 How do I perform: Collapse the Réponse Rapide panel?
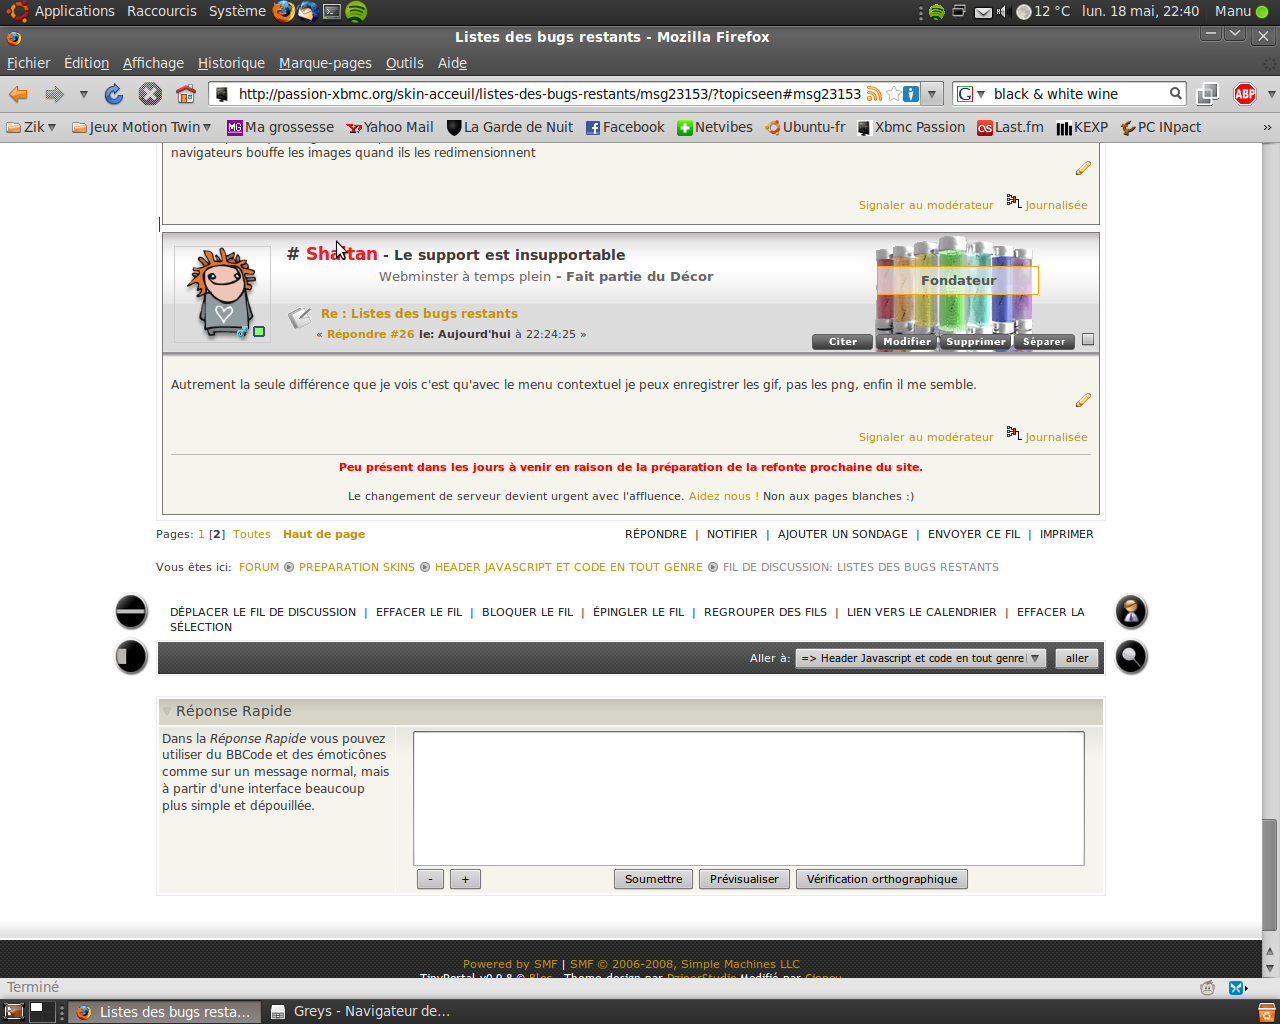coord(167,711)
